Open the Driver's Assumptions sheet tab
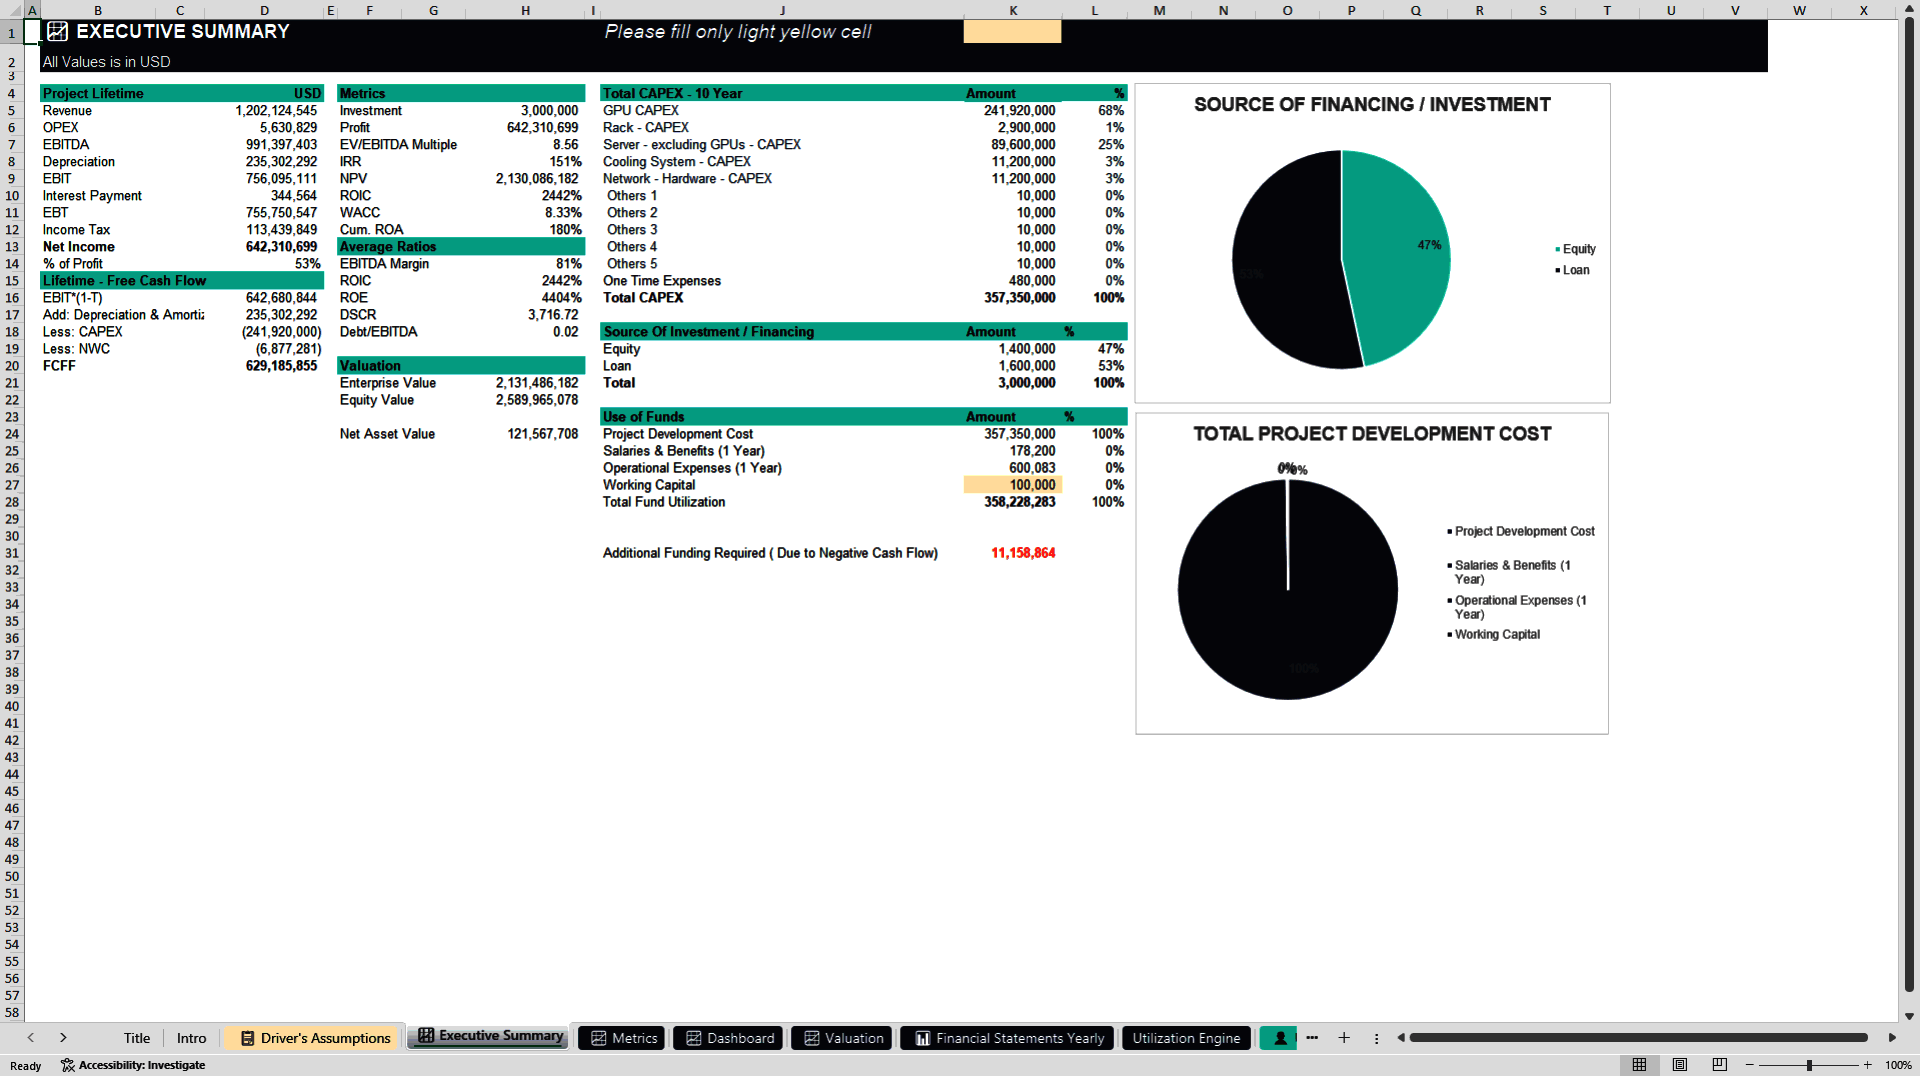 point(314,1038)
